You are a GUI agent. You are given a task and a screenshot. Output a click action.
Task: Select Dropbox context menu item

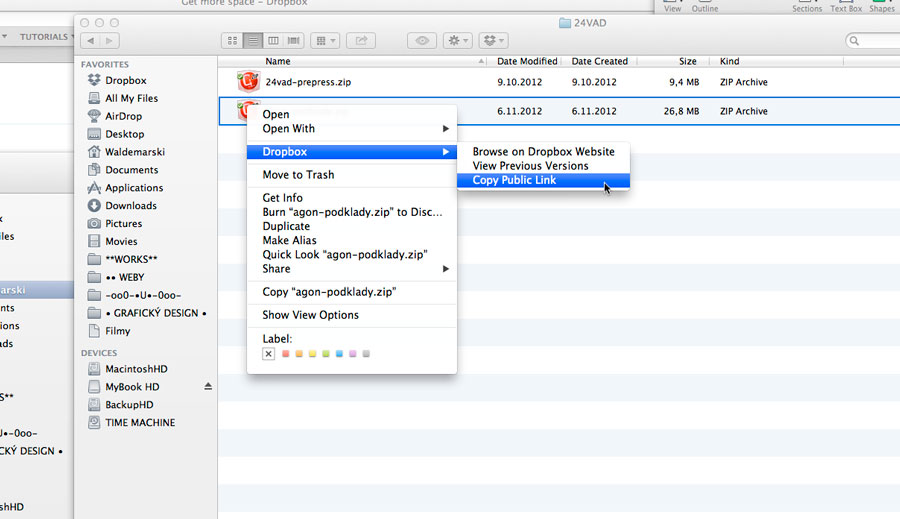(352, 152)
